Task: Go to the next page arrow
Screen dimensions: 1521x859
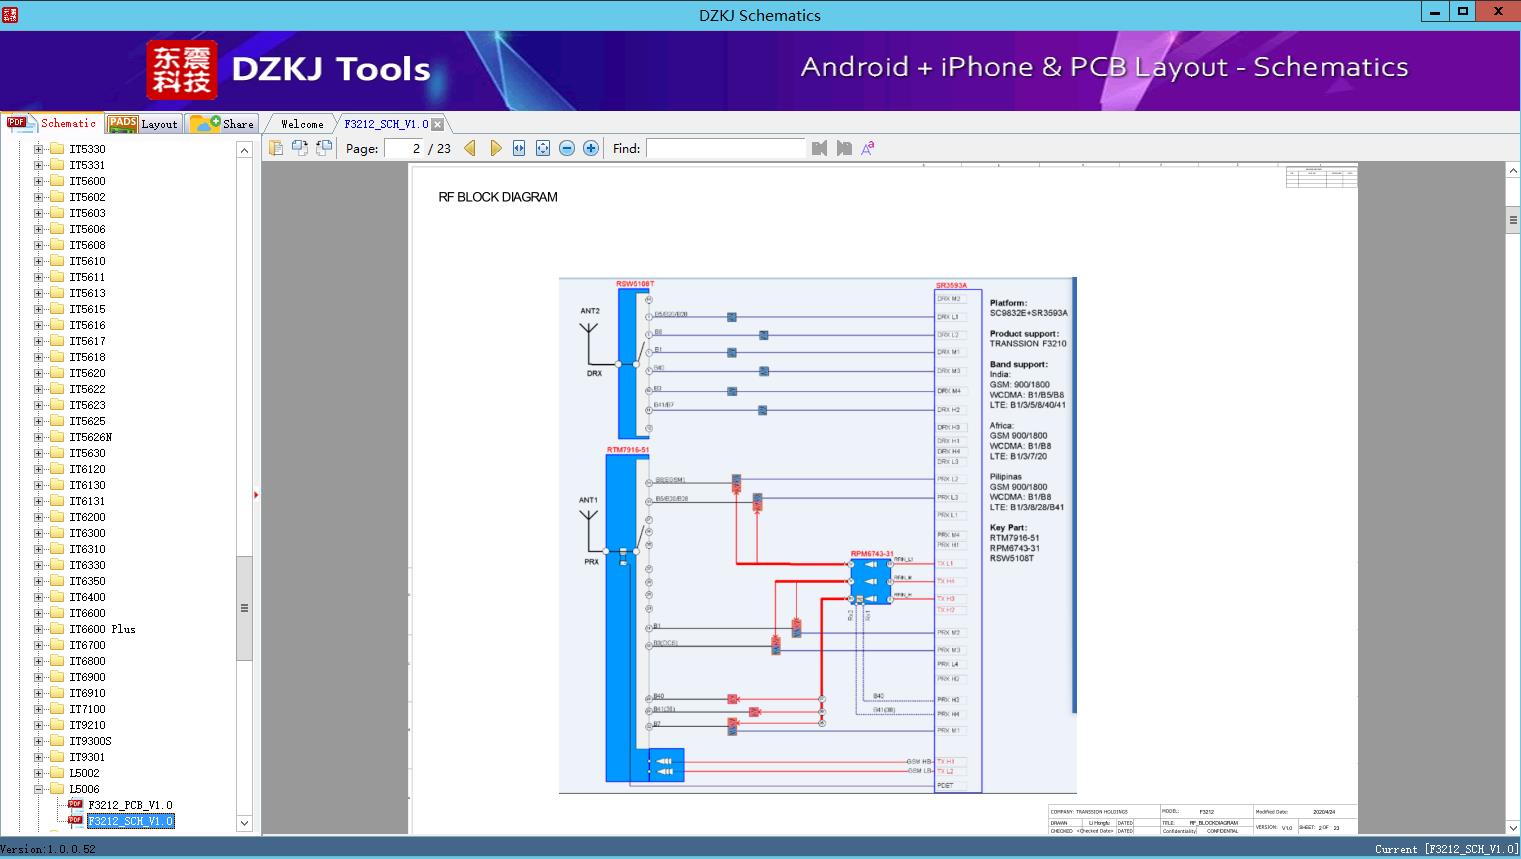Action: tap(495, 148)
